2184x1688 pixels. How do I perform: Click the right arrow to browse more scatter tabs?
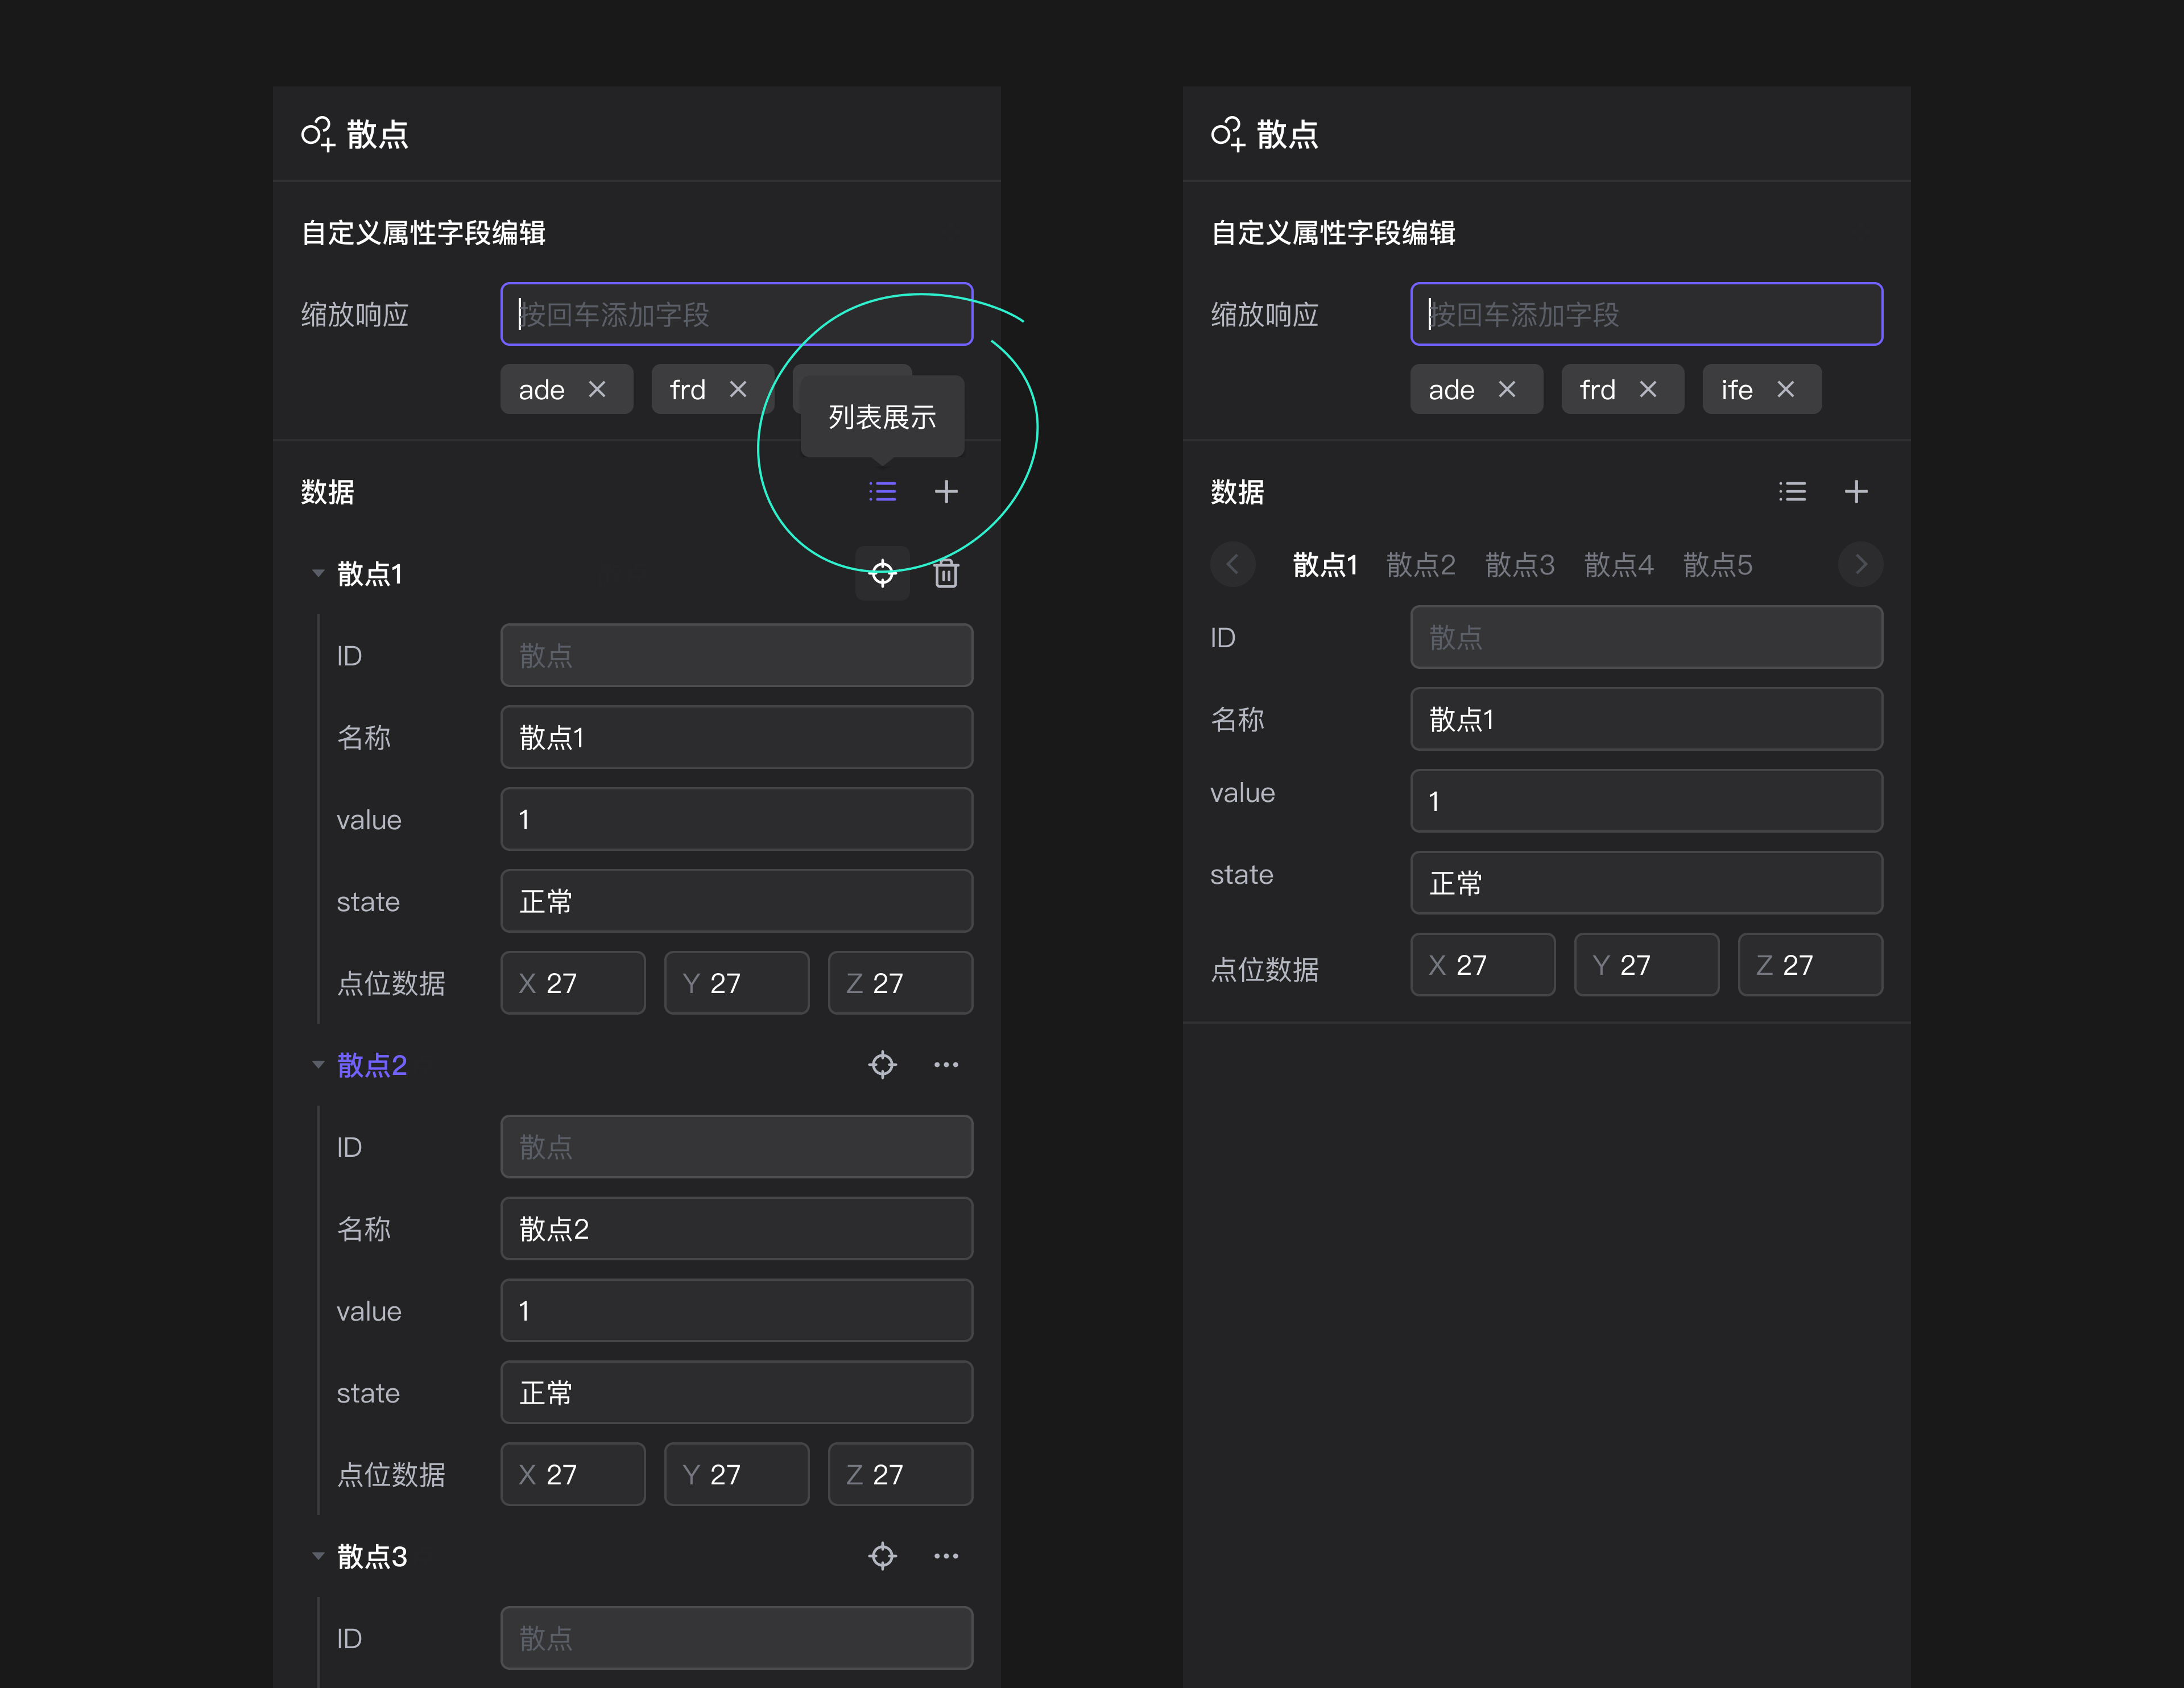point(1860,564)
